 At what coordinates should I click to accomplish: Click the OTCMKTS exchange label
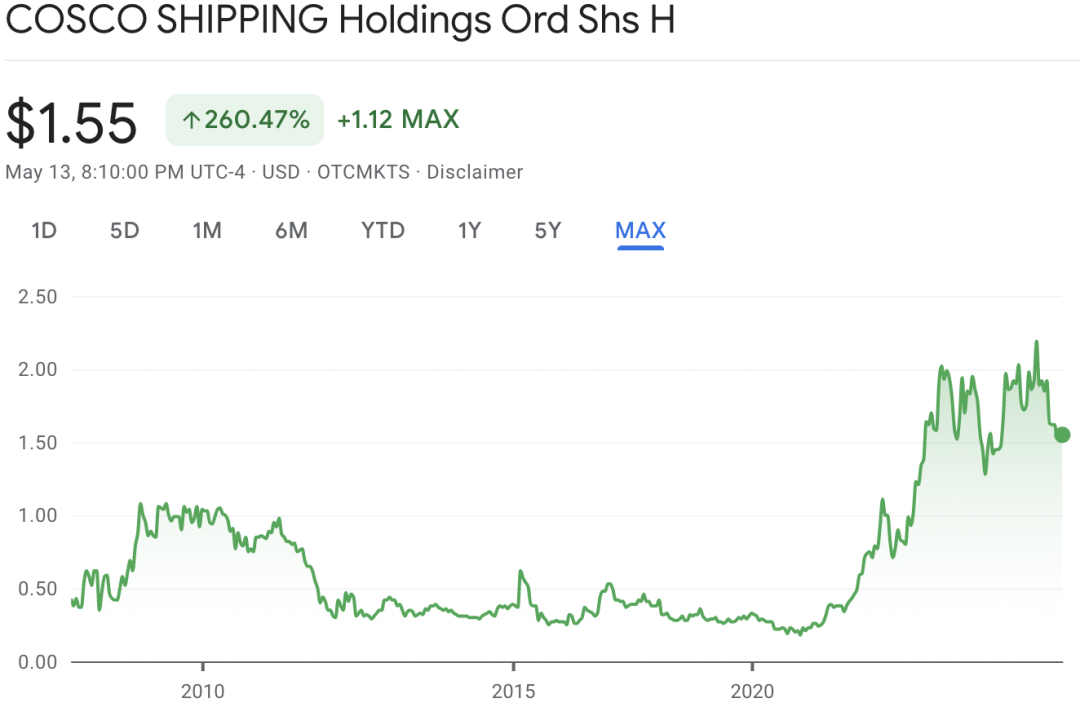(x=363, y=172)
